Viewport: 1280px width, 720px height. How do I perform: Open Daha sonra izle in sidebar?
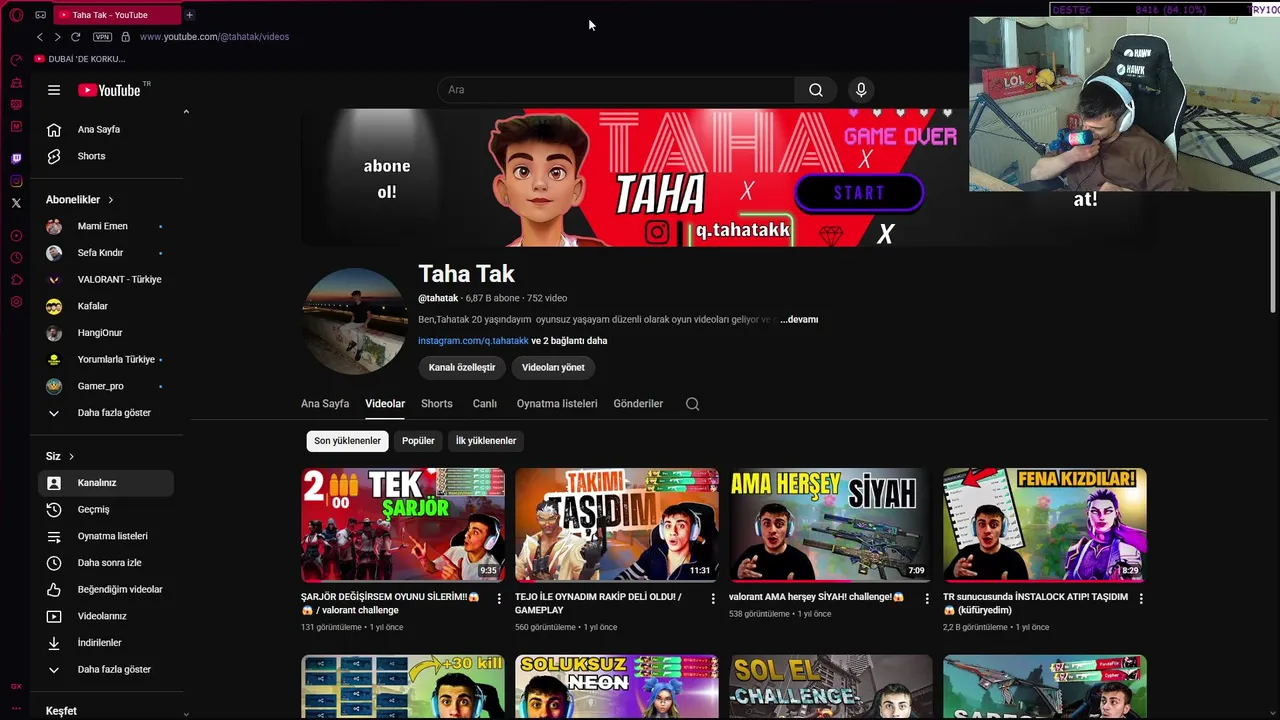tap(106, 563)
